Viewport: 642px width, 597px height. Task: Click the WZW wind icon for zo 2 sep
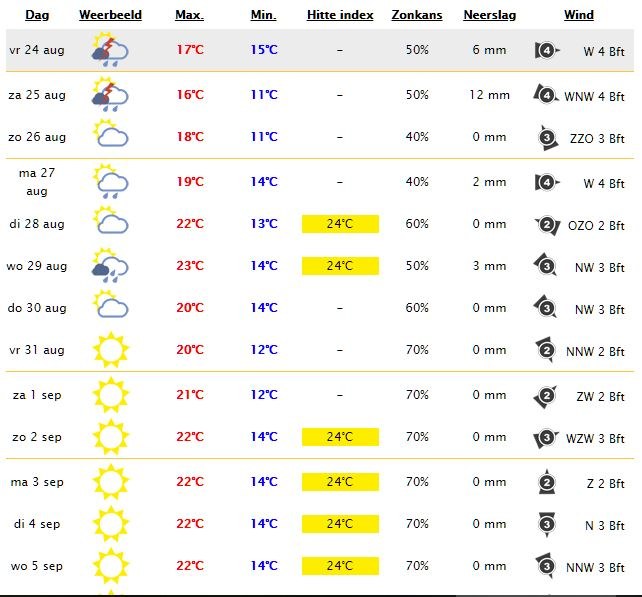546,438
